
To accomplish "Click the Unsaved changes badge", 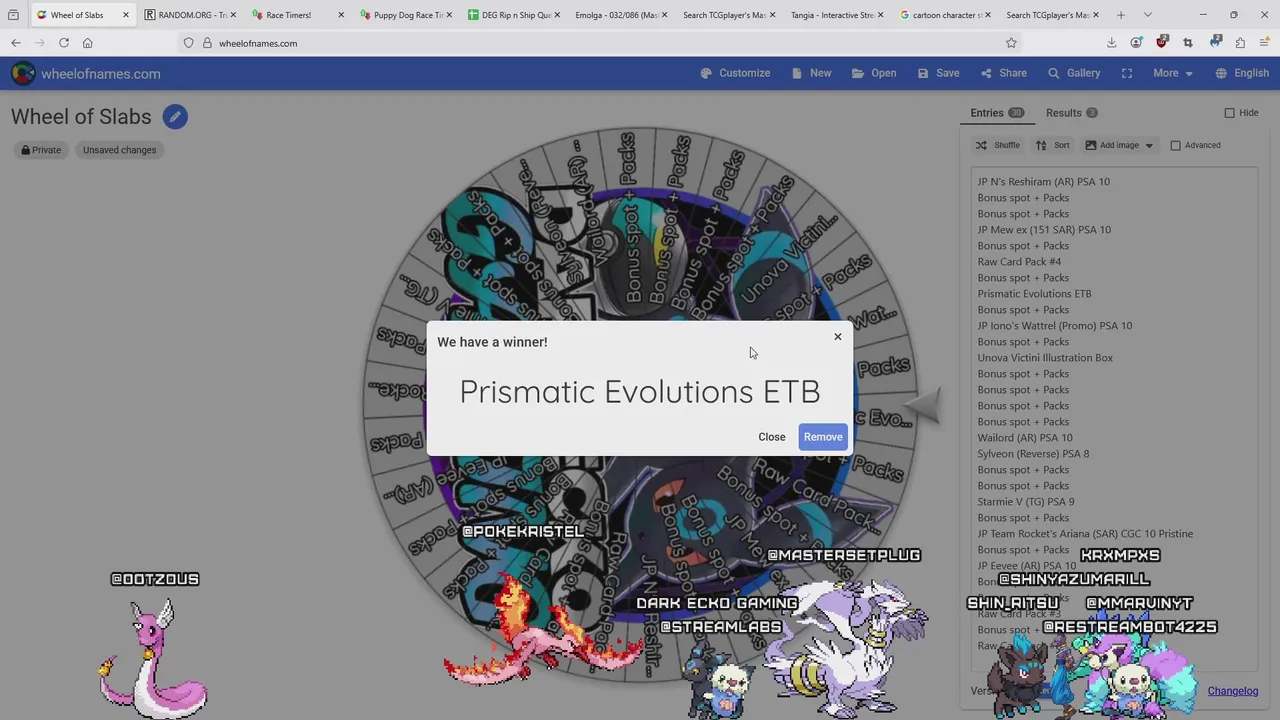I will point(119,150).
